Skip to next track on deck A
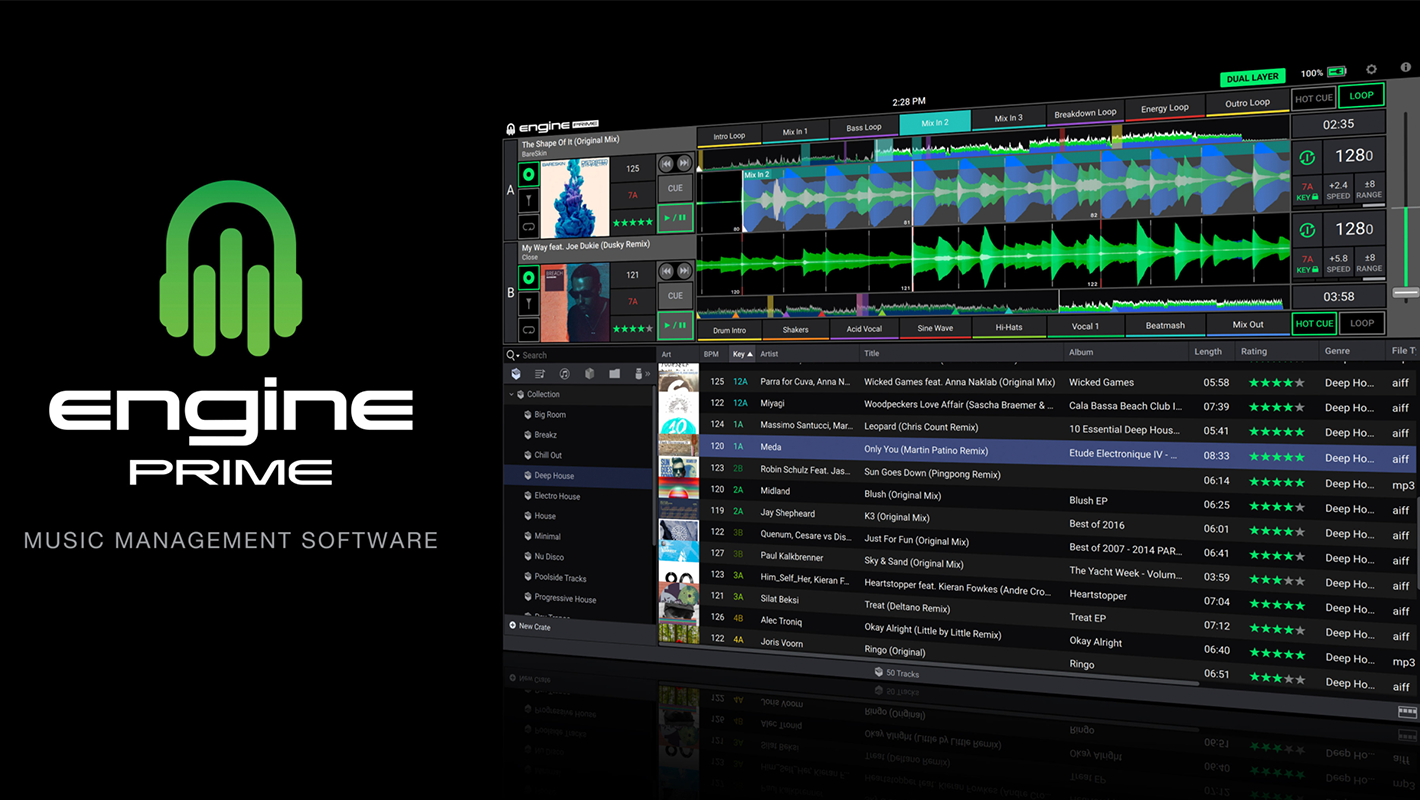 684,163
